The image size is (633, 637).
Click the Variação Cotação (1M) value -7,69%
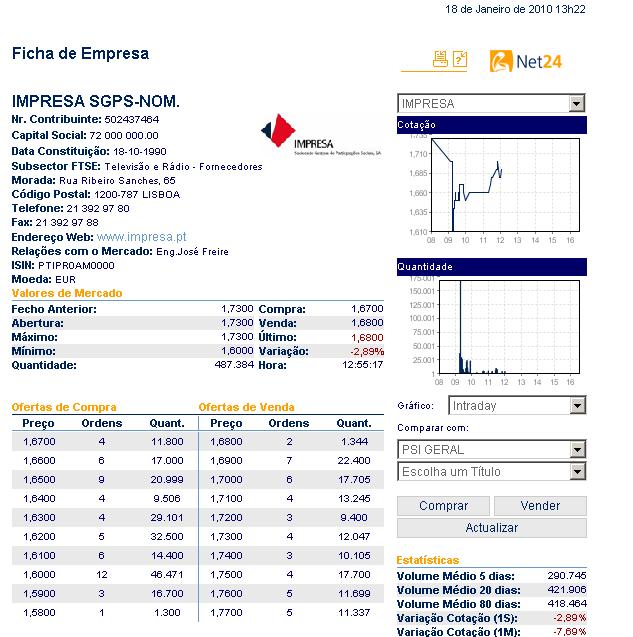pos(570,632)
